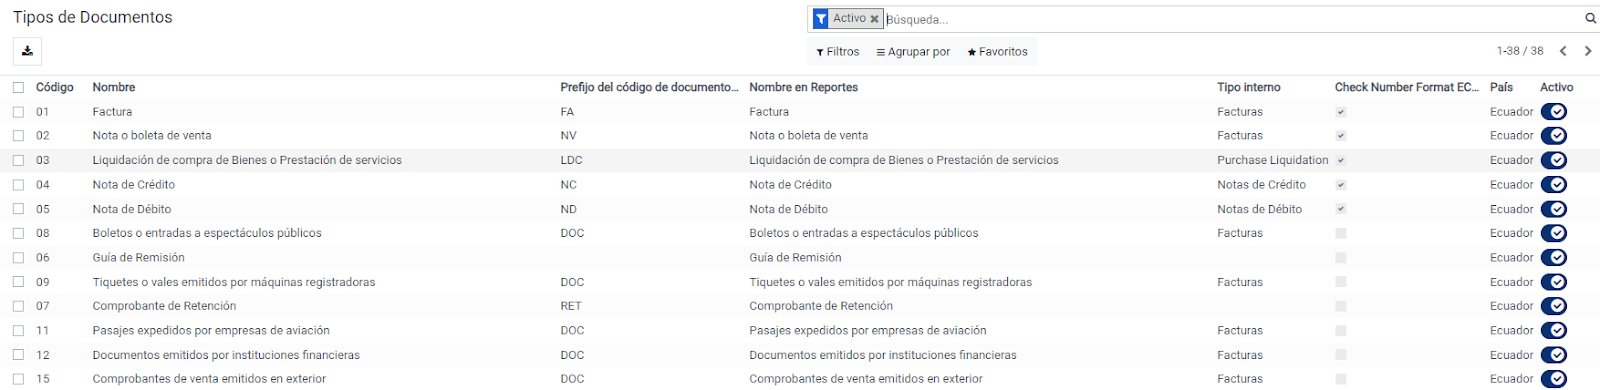
Task: Toggle Activo switch for Pasajes expedidos row
Action: (1554, 331)
